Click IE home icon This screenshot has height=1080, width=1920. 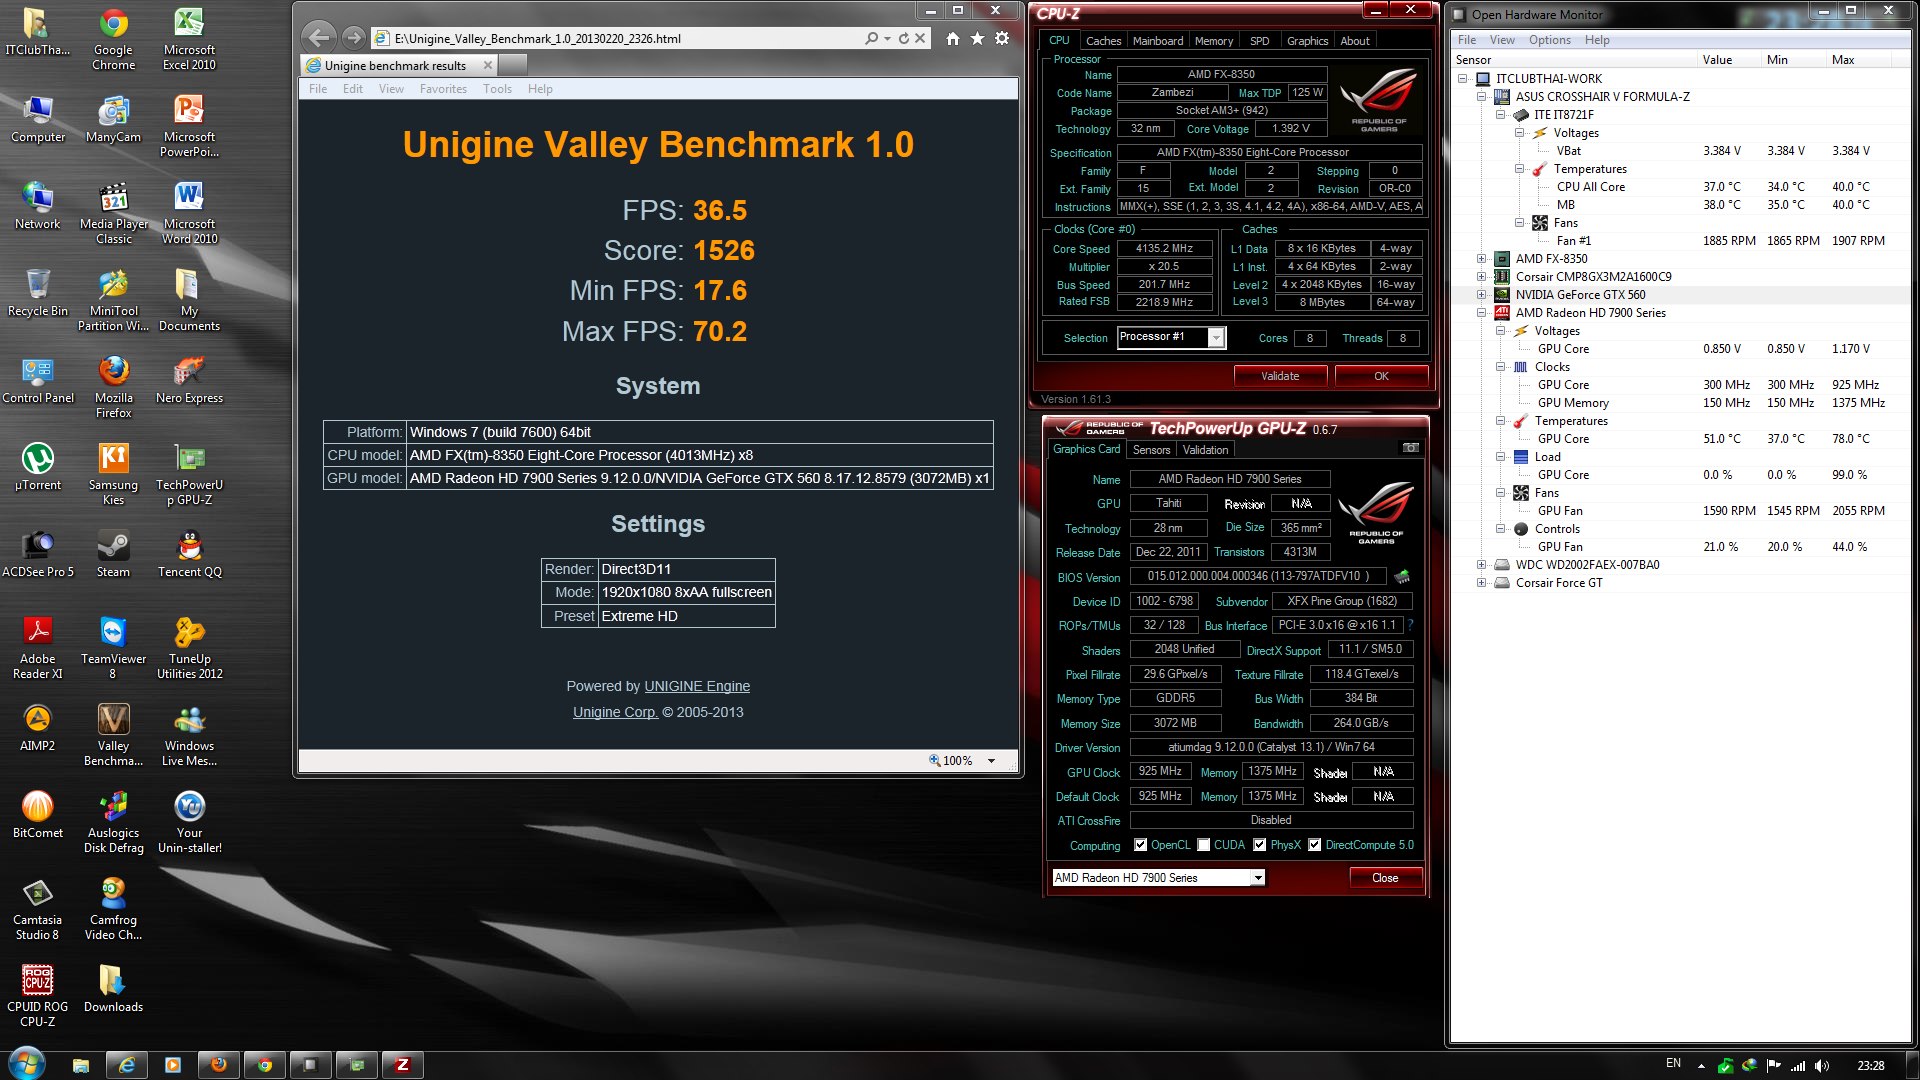click(x=952, y=38)
